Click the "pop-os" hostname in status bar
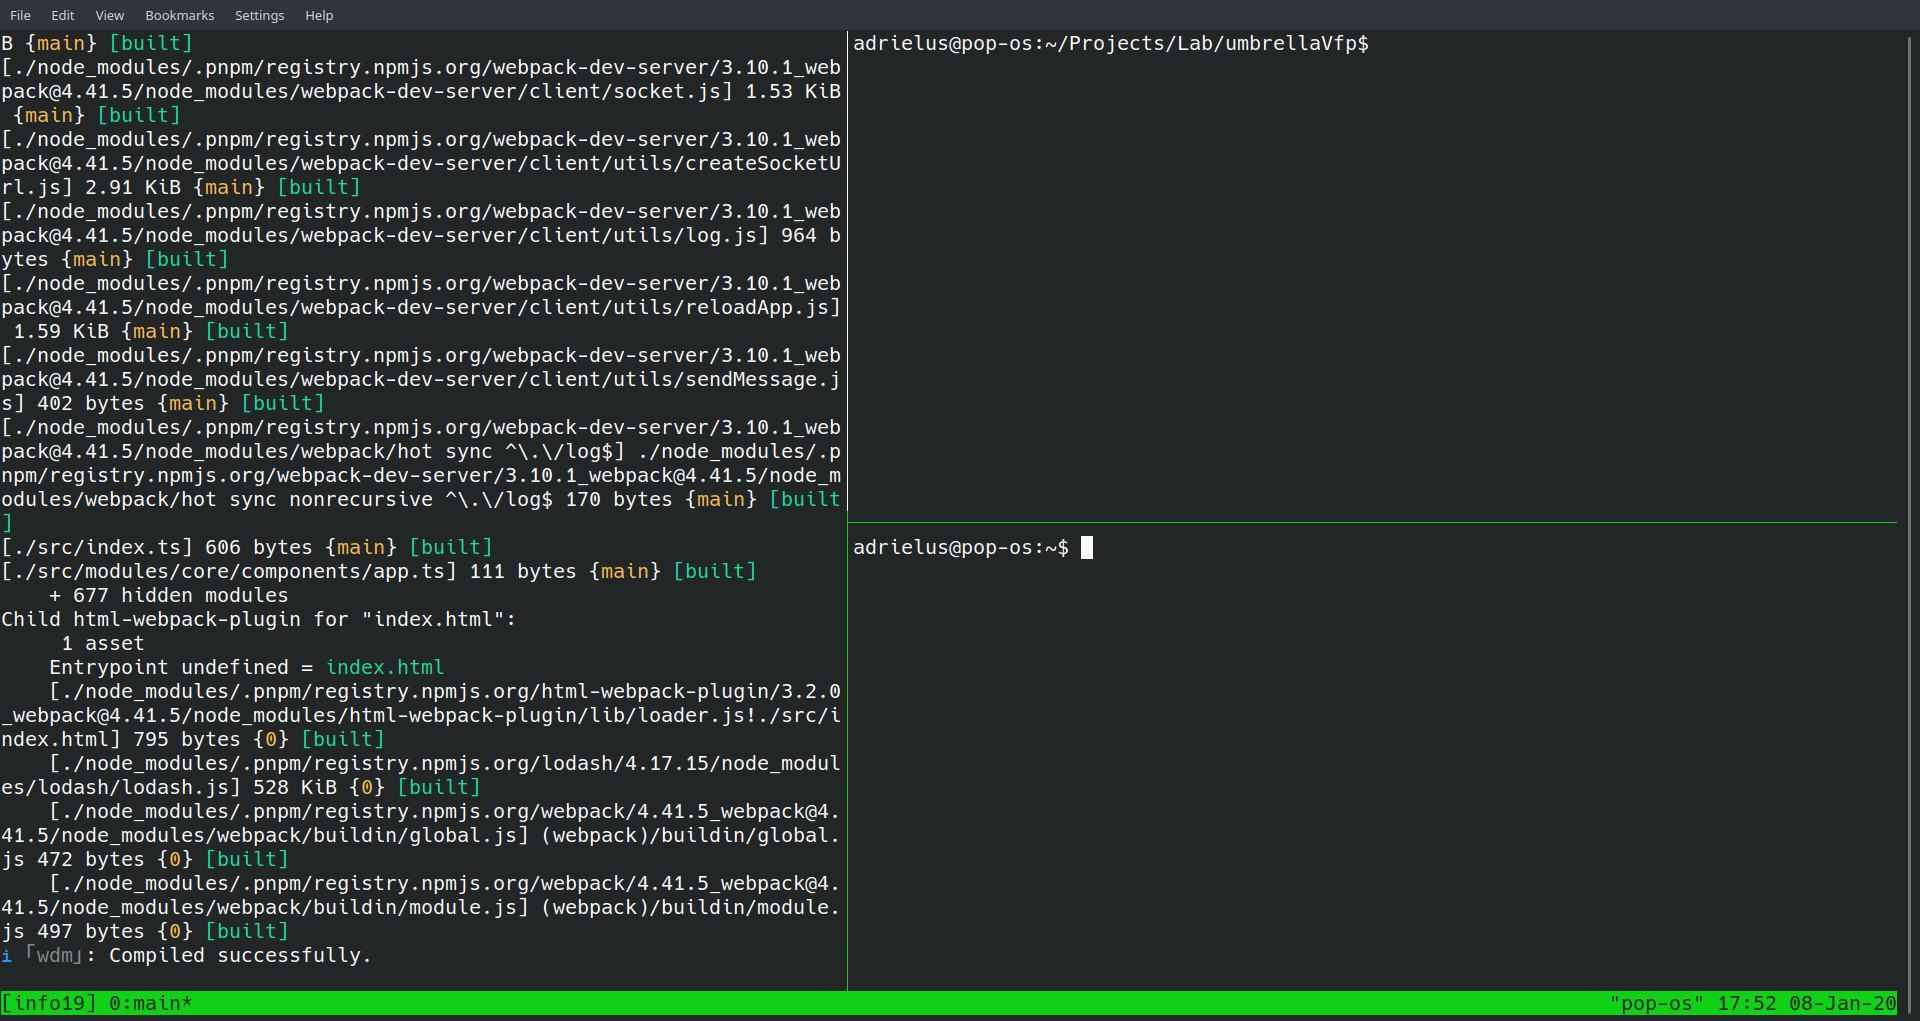The height and width of the screenshot is (1021, 1920). coord(1657,1003)
